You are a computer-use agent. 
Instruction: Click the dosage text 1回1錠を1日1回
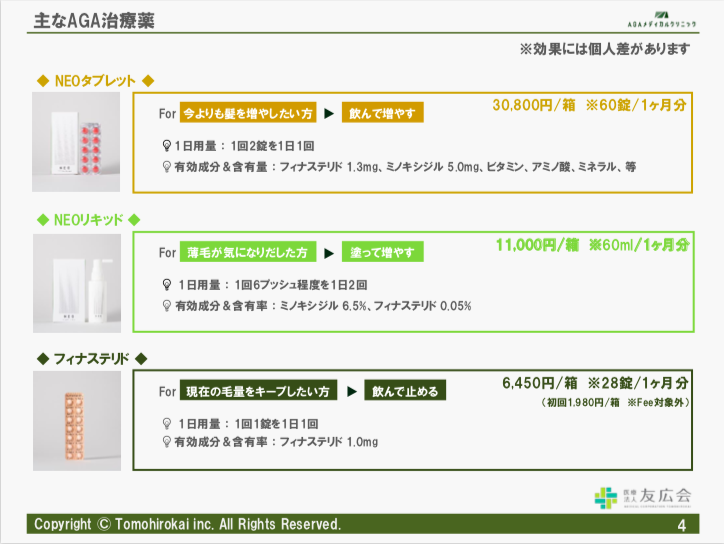(x=276, y=423)
